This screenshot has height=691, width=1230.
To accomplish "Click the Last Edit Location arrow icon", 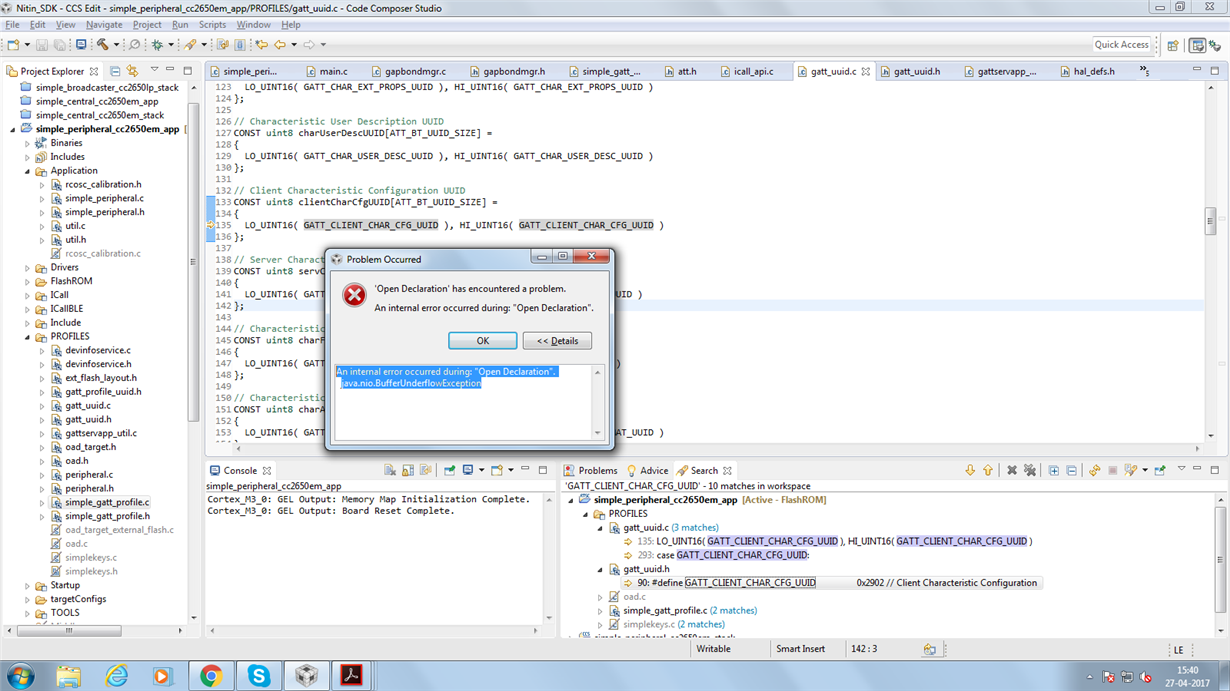I will tap(262, 44).
